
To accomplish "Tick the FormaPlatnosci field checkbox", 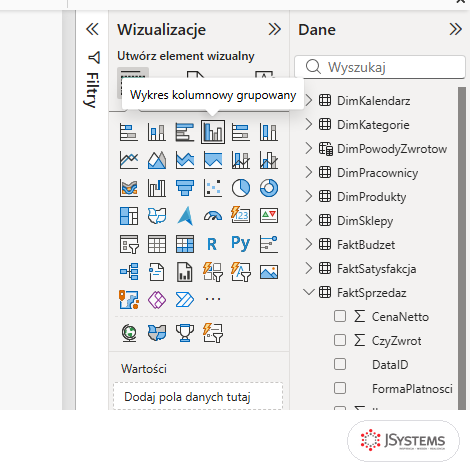I will [x=340, y=388].
